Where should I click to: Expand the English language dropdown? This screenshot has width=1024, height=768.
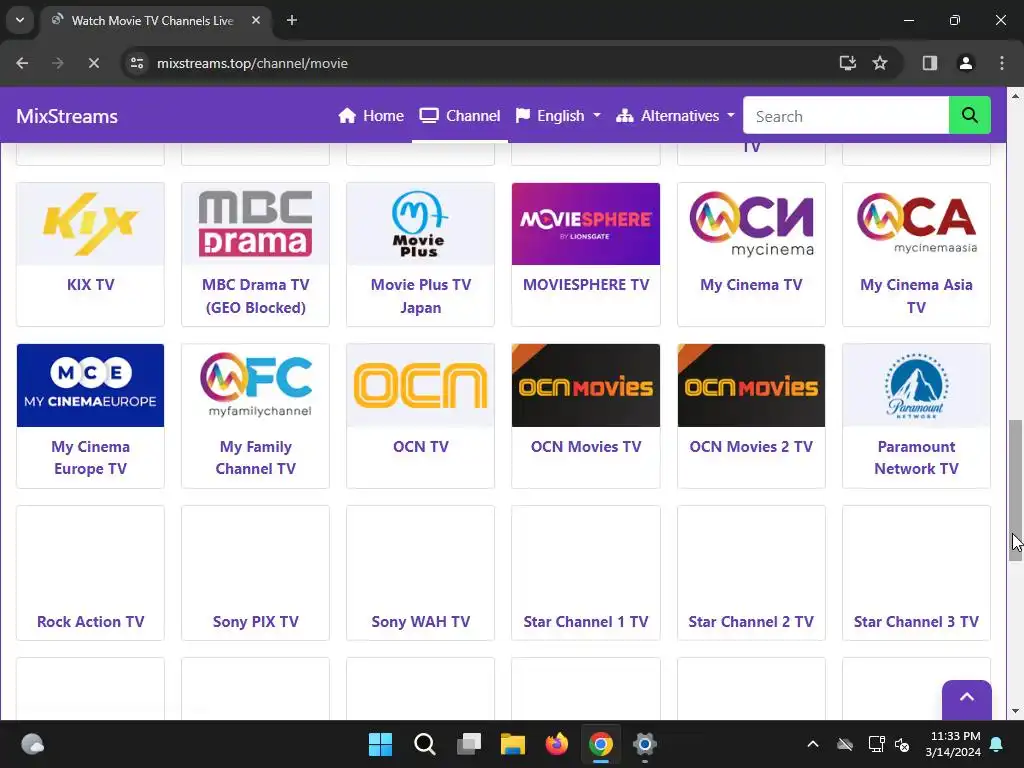pyautogui.click(x=558, y=116)
